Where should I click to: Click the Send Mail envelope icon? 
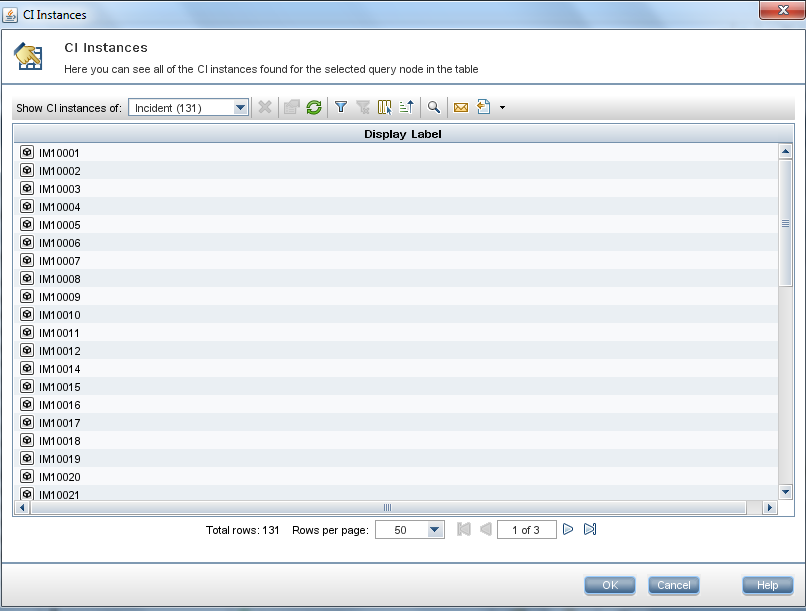tap(461, 107)
